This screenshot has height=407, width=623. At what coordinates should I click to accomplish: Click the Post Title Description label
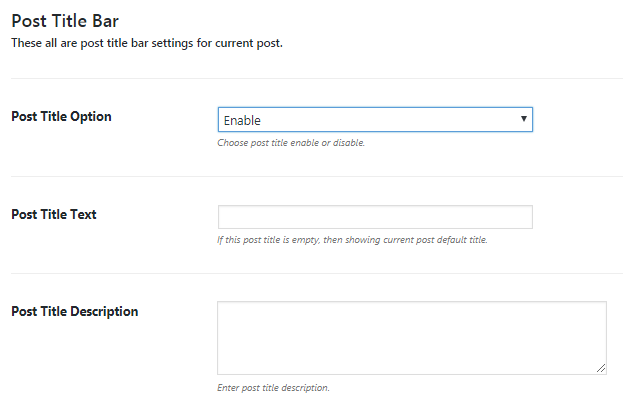point(74,311)
